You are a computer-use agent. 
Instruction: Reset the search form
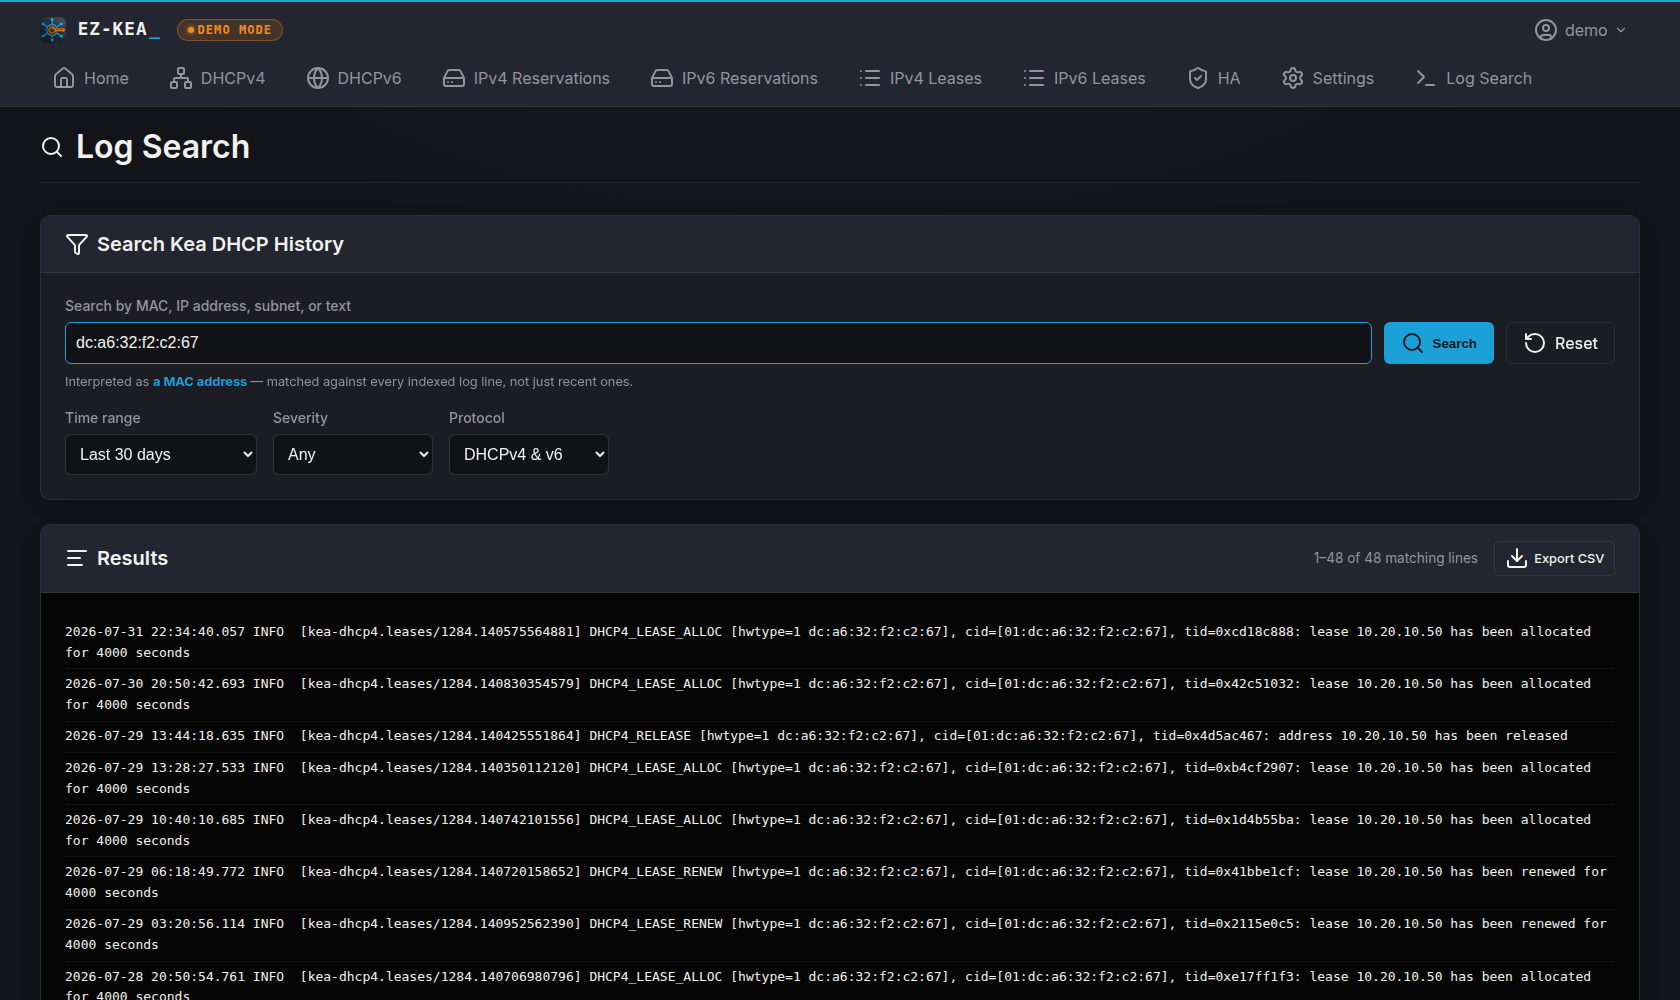[x=1560, y=343]
